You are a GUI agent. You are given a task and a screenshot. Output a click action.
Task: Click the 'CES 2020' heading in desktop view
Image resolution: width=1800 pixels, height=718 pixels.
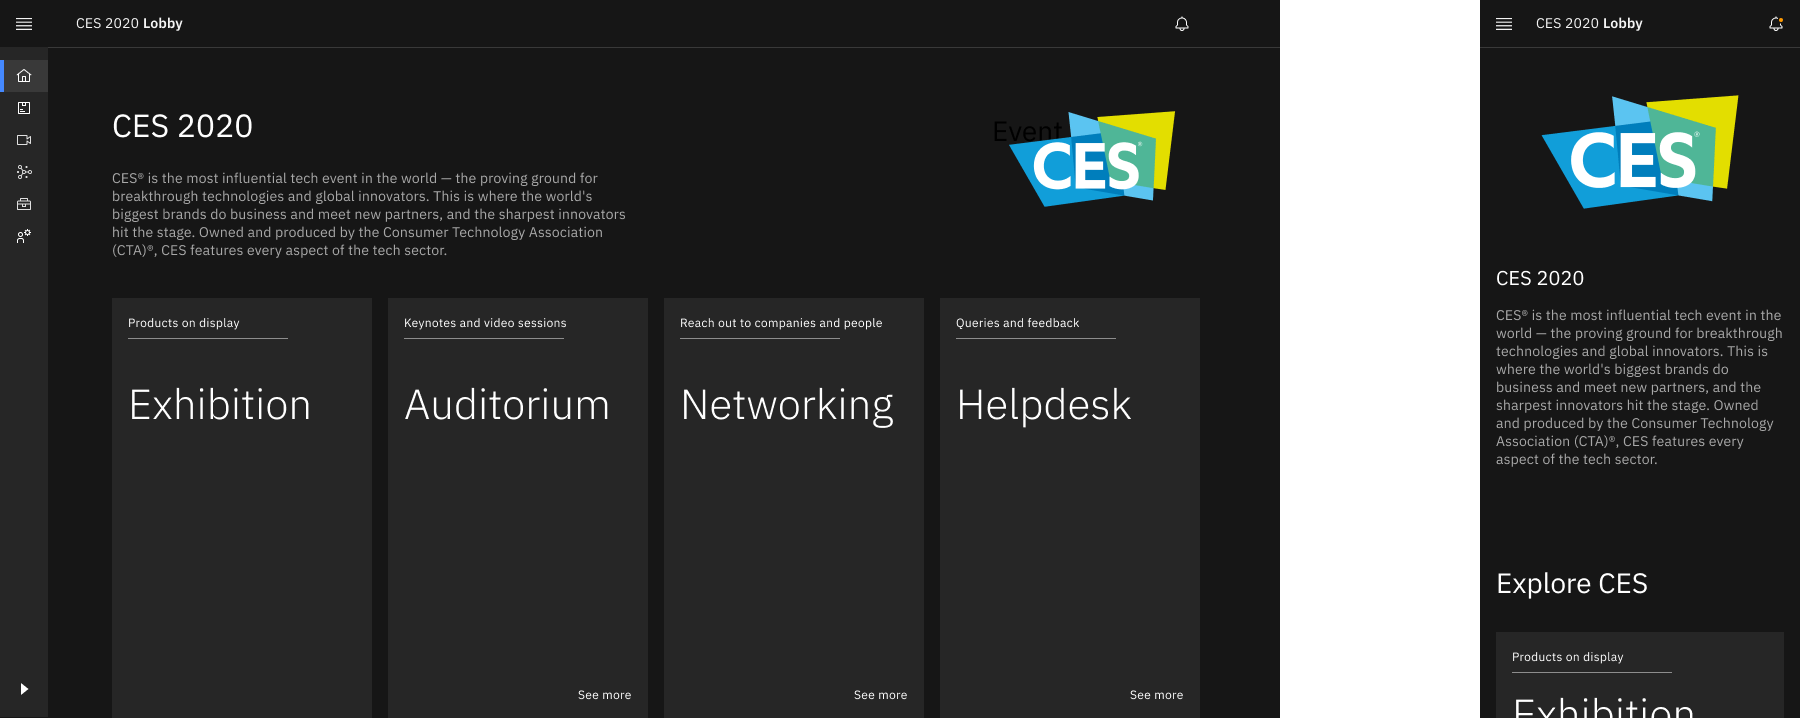tap(182, 126)
